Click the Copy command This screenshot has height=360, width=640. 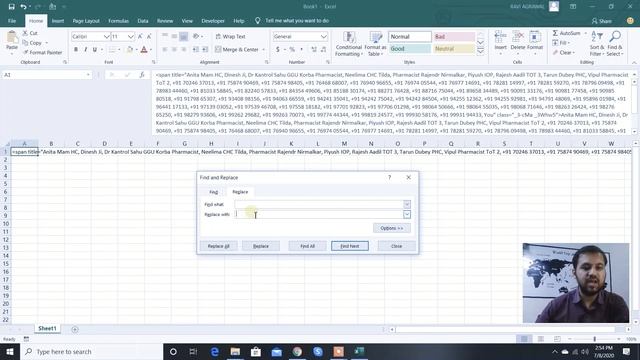tap(32, 43)
